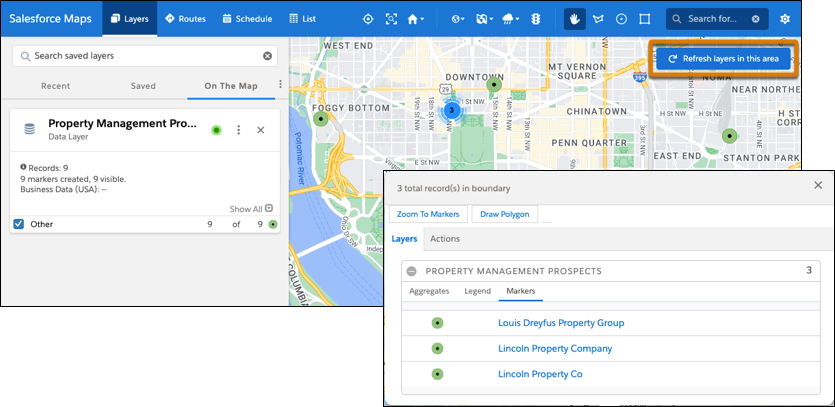Screen dimensions: 835x407
Task: Open the Routes tab
Action: 185,19
